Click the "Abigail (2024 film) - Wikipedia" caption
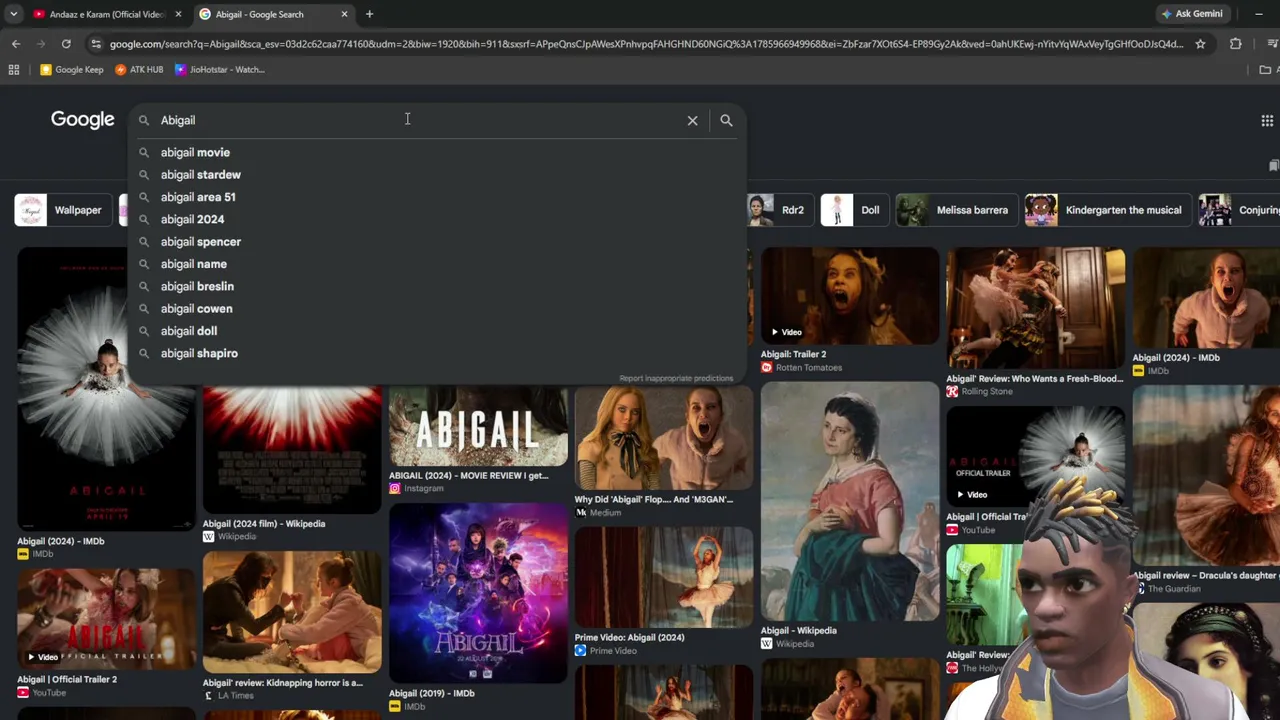 264,523
